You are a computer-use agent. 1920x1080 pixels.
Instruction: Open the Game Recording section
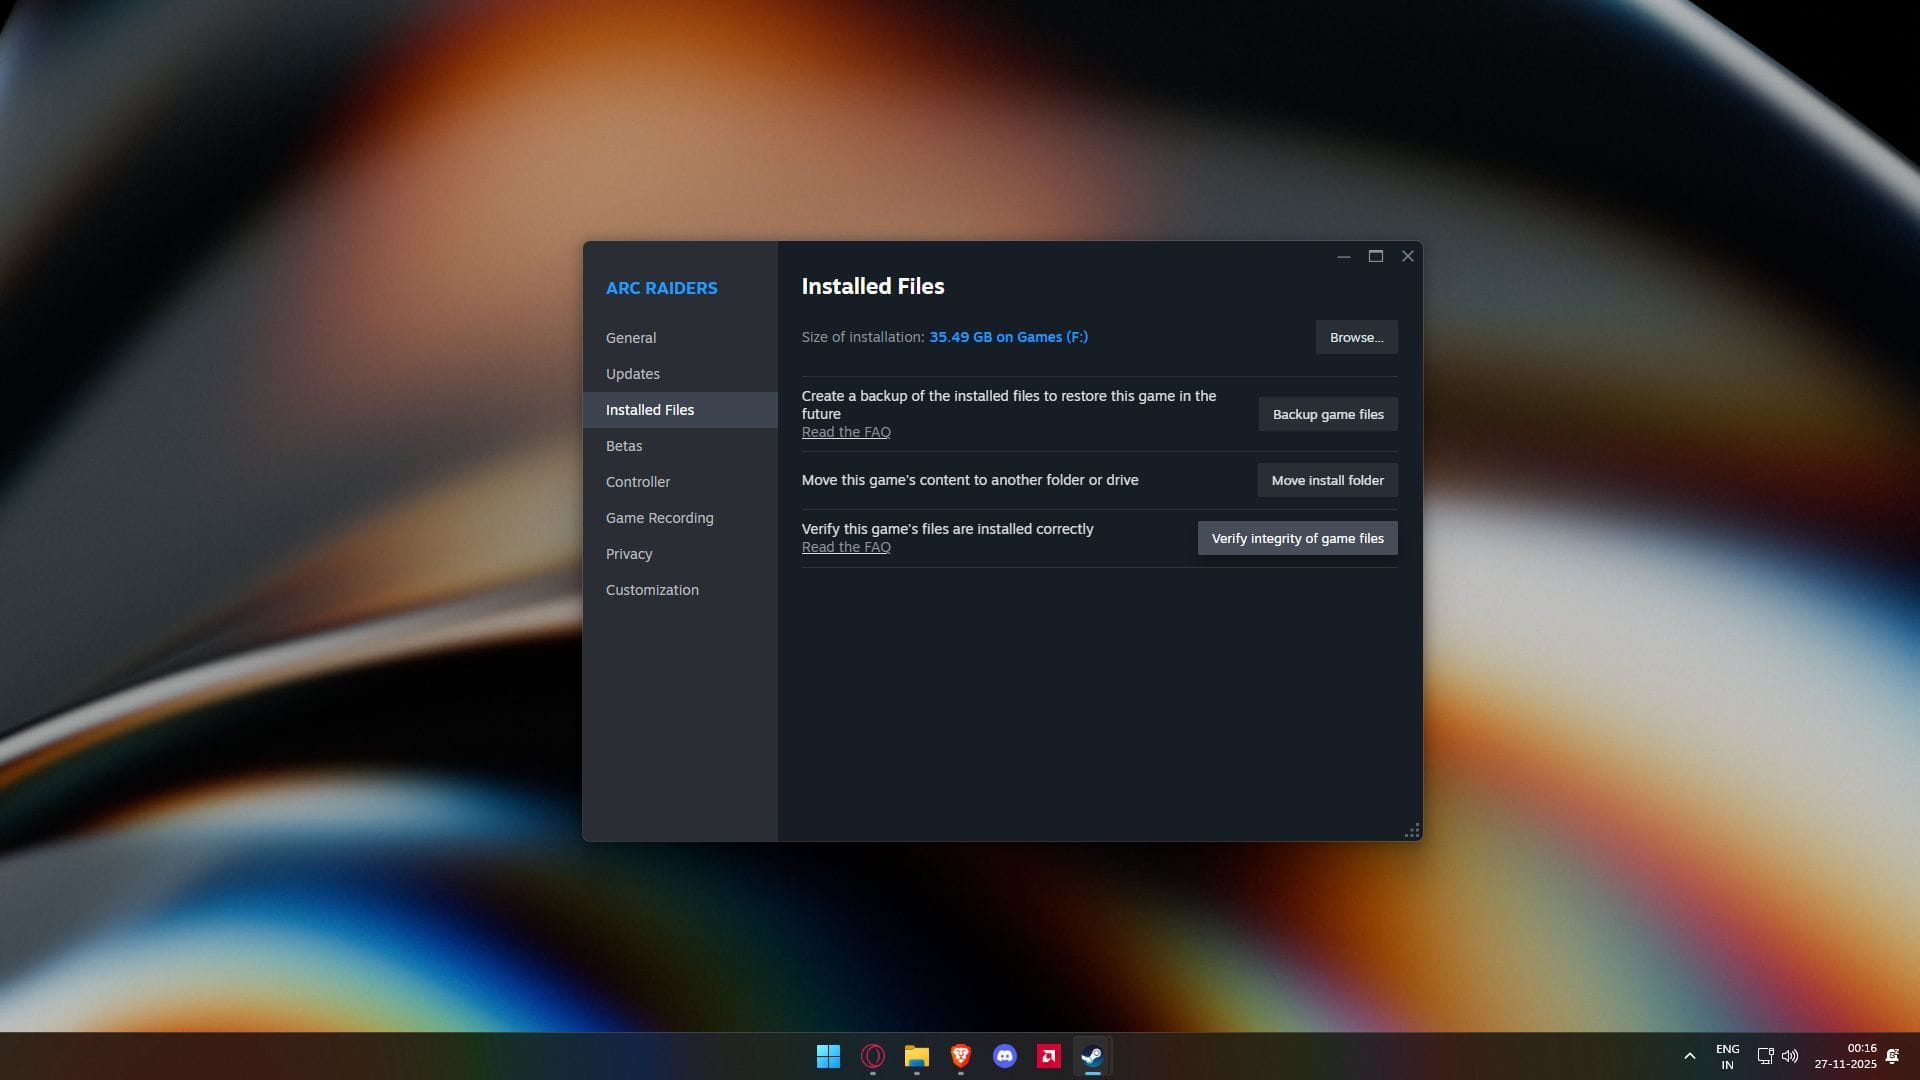pyautogui.click(x=659, y=517)
